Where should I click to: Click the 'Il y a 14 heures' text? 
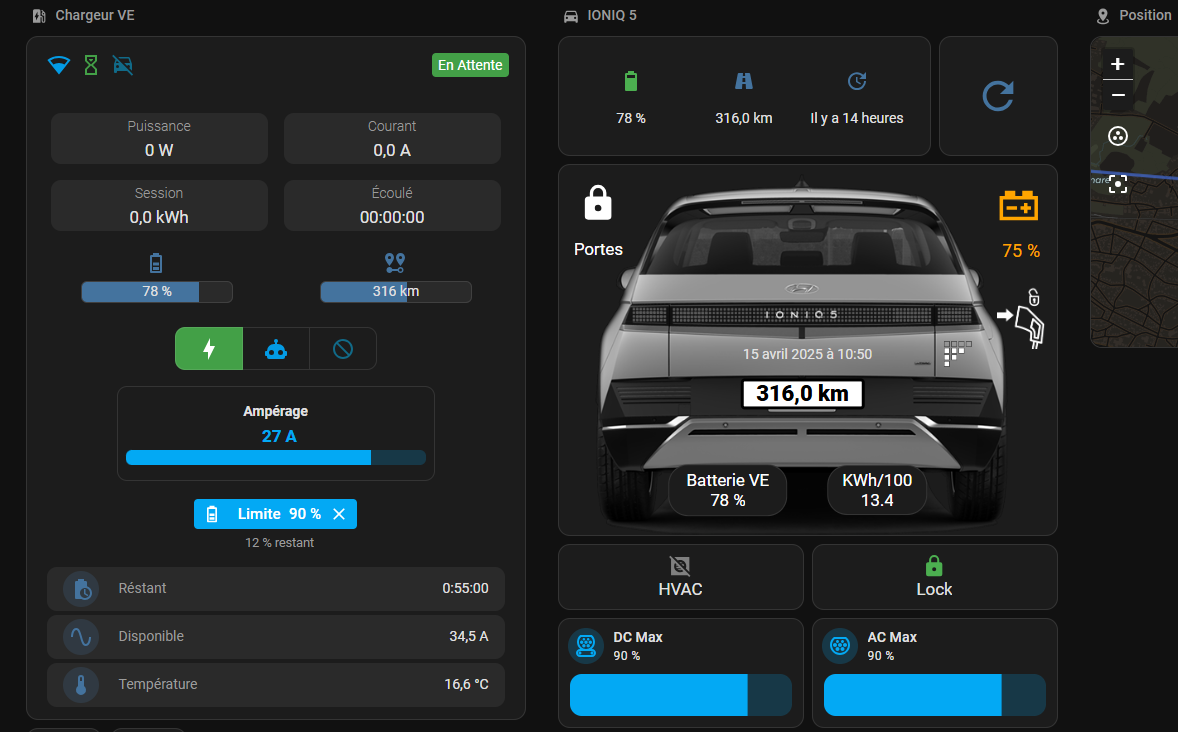[x=856, y=118]
